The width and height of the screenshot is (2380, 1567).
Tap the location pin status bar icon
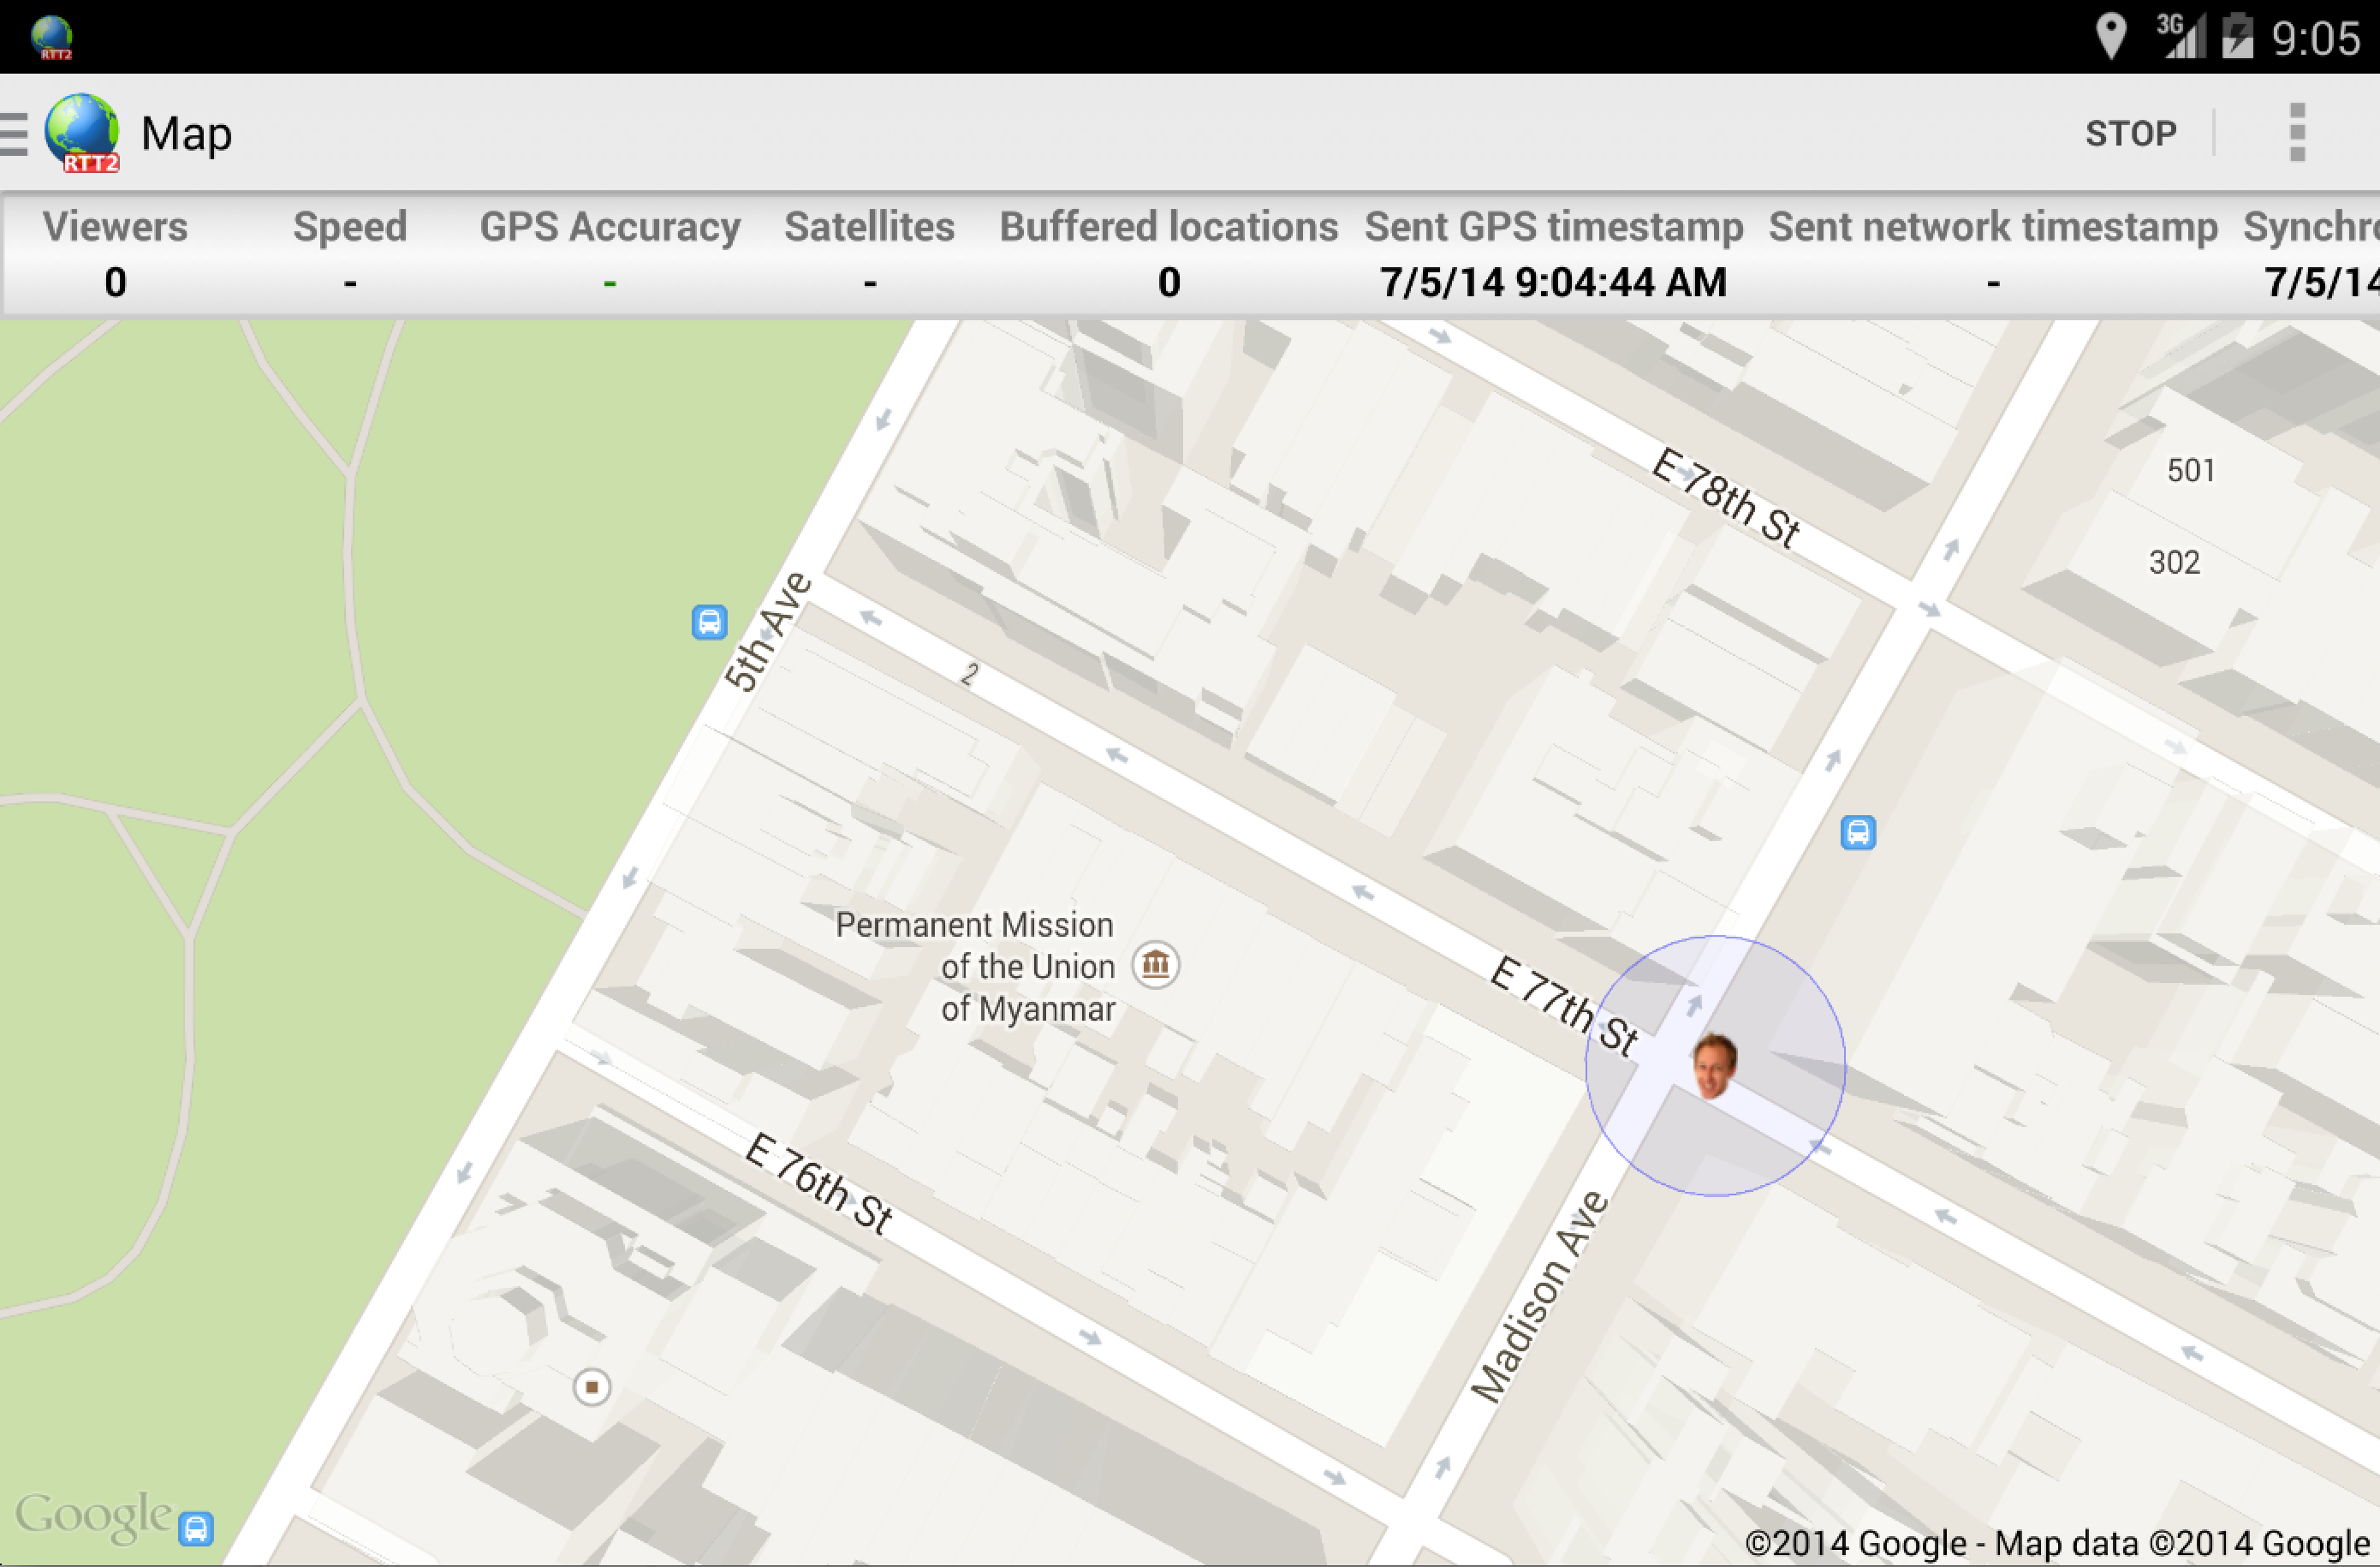point(2110,36)
